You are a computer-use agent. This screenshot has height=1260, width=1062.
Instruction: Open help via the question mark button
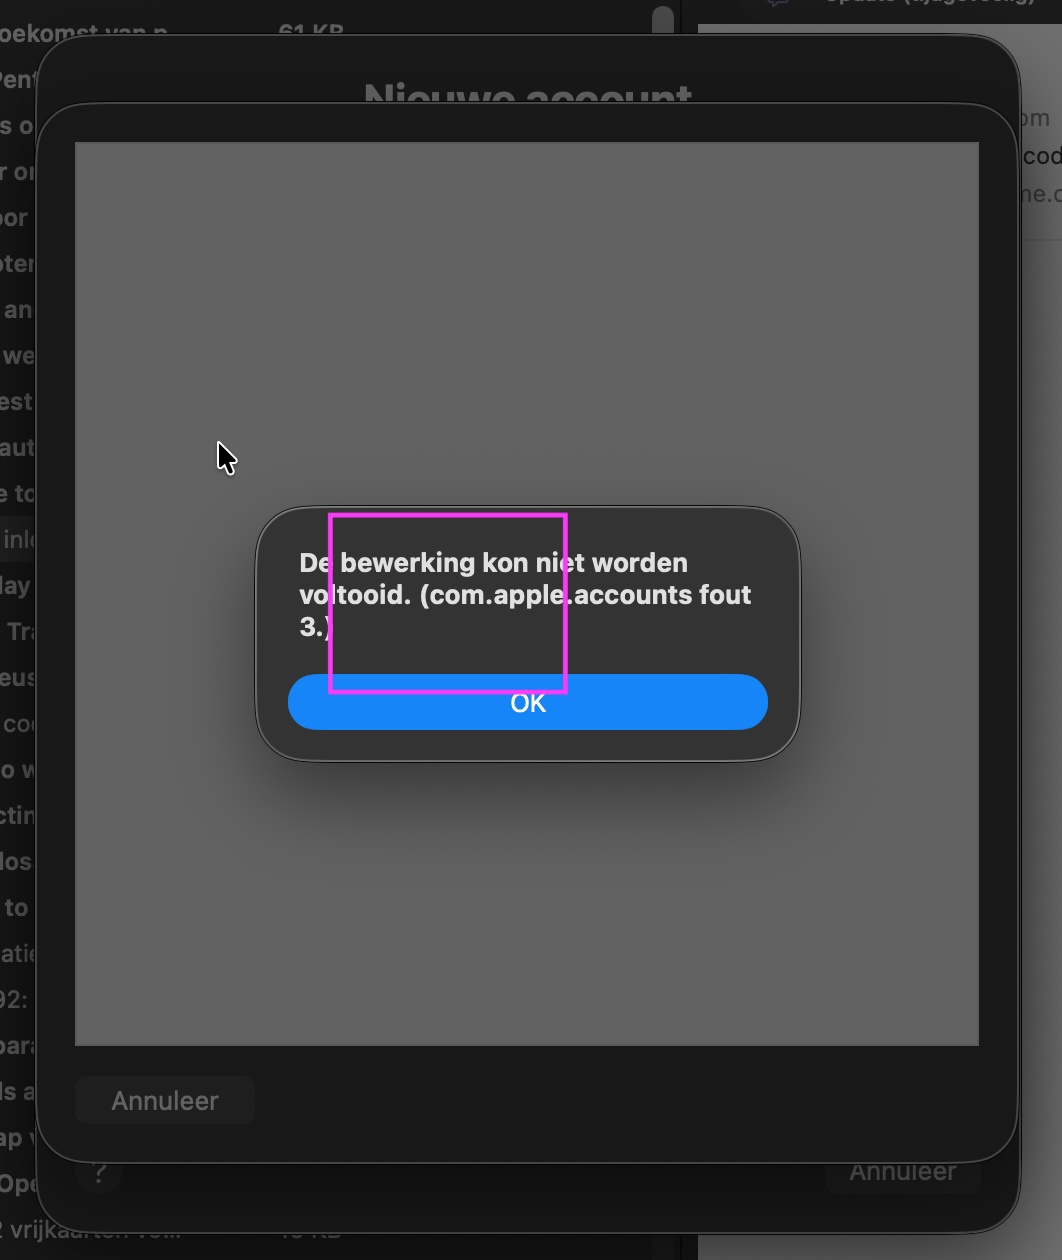[x=99, y=1173]
